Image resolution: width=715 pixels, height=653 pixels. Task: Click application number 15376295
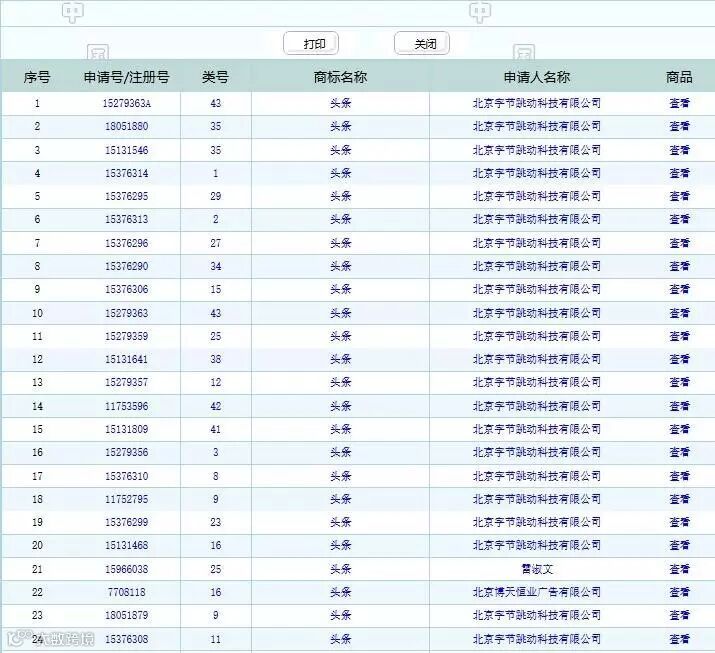(x=127, y=196)
